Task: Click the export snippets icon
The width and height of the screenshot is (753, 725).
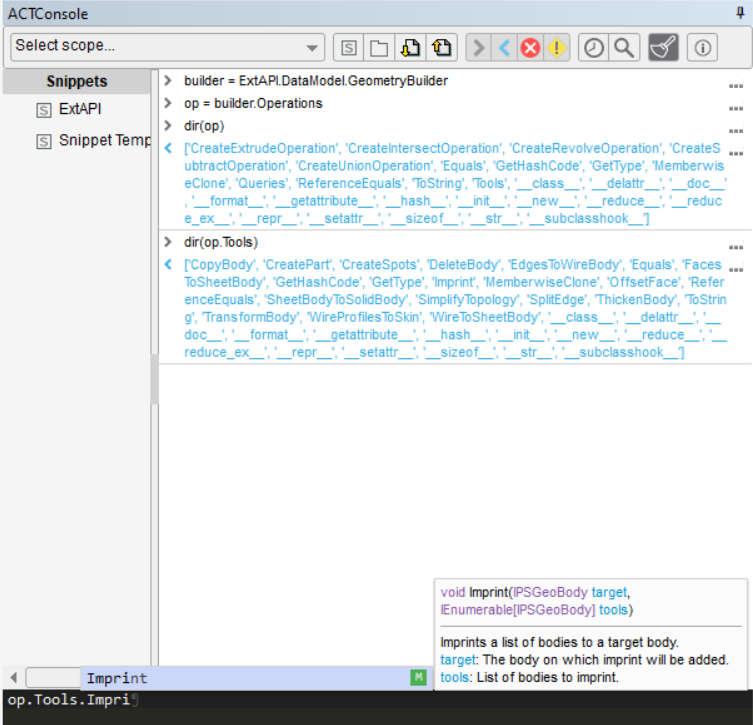Action: (x=441, y=47)
